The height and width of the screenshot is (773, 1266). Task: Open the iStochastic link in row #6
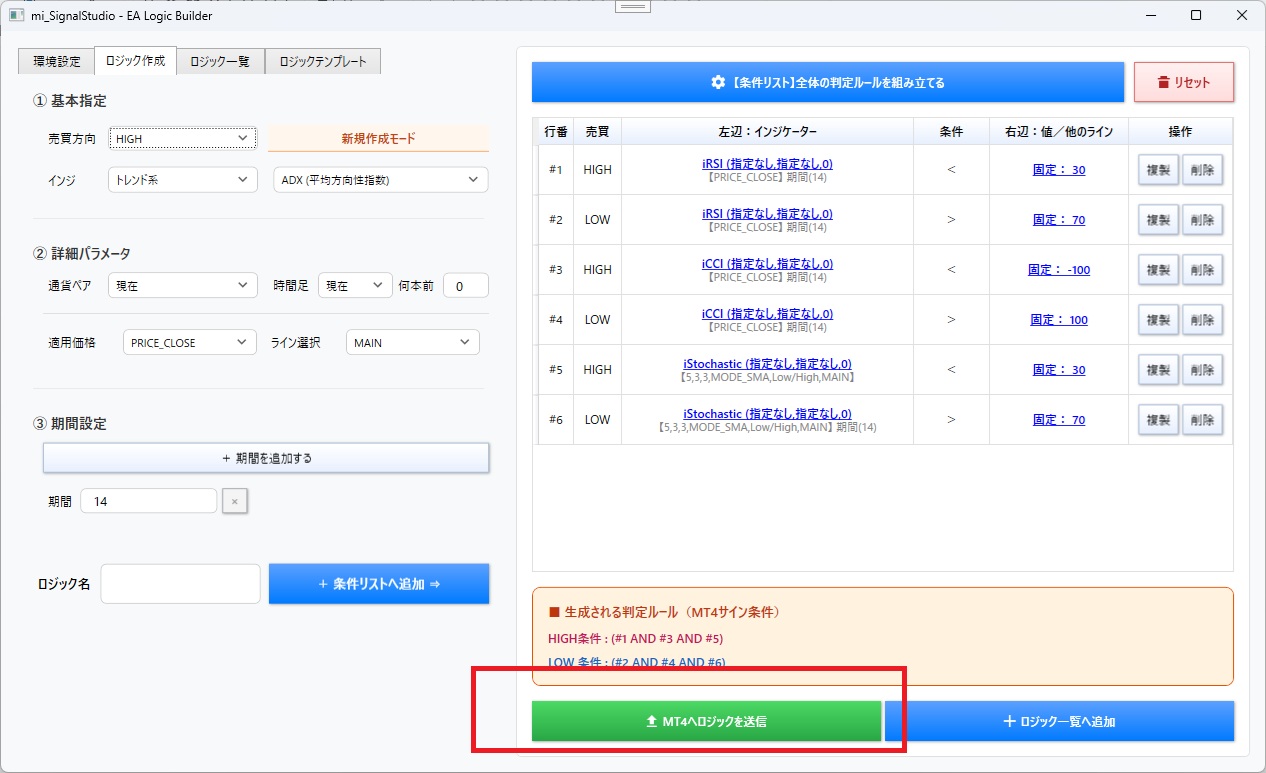pyautogui.click(x=767, y=413)
